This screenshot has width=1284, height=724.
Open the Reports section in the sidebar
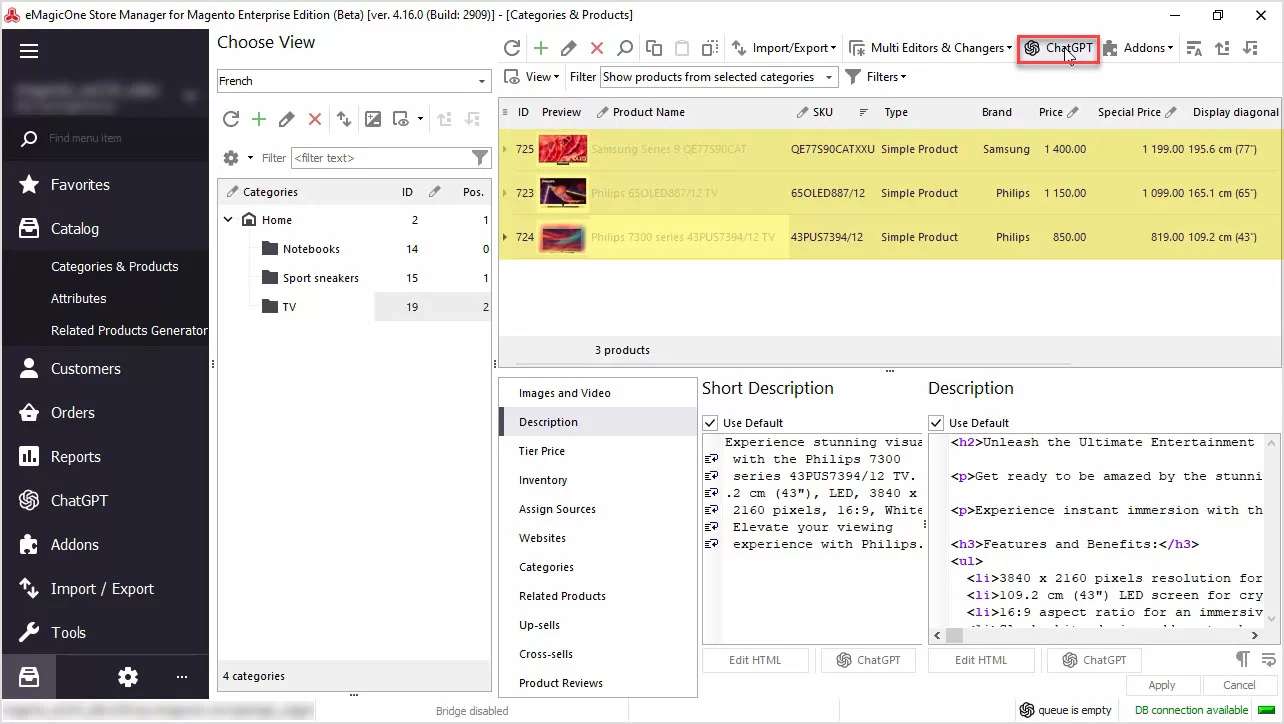click(x=105, y=456)
